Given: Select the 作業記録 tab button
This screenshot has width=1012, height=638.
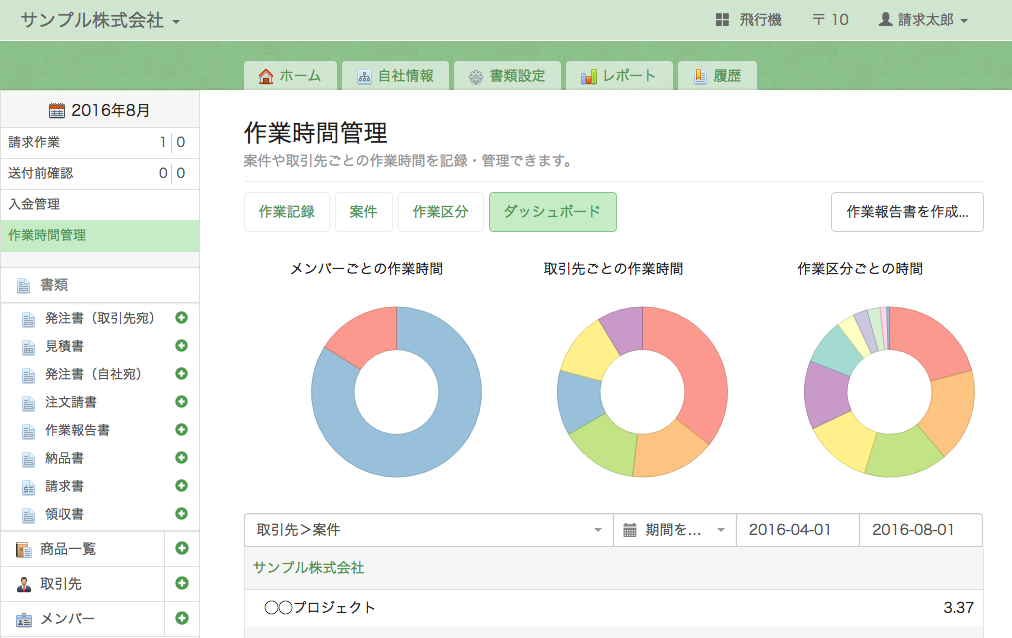Looking at the screenshot, I should (x=286, y=212).
